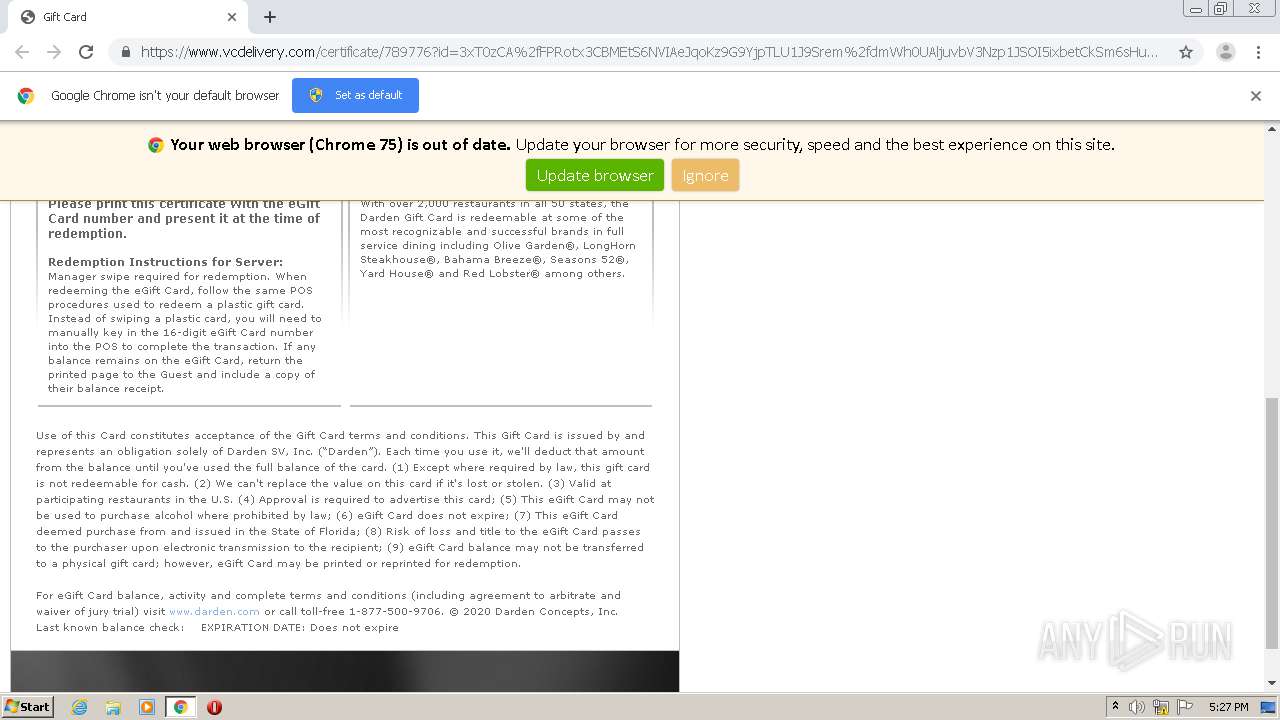Click the Chrome icon in the out-of-date banner

156,145
